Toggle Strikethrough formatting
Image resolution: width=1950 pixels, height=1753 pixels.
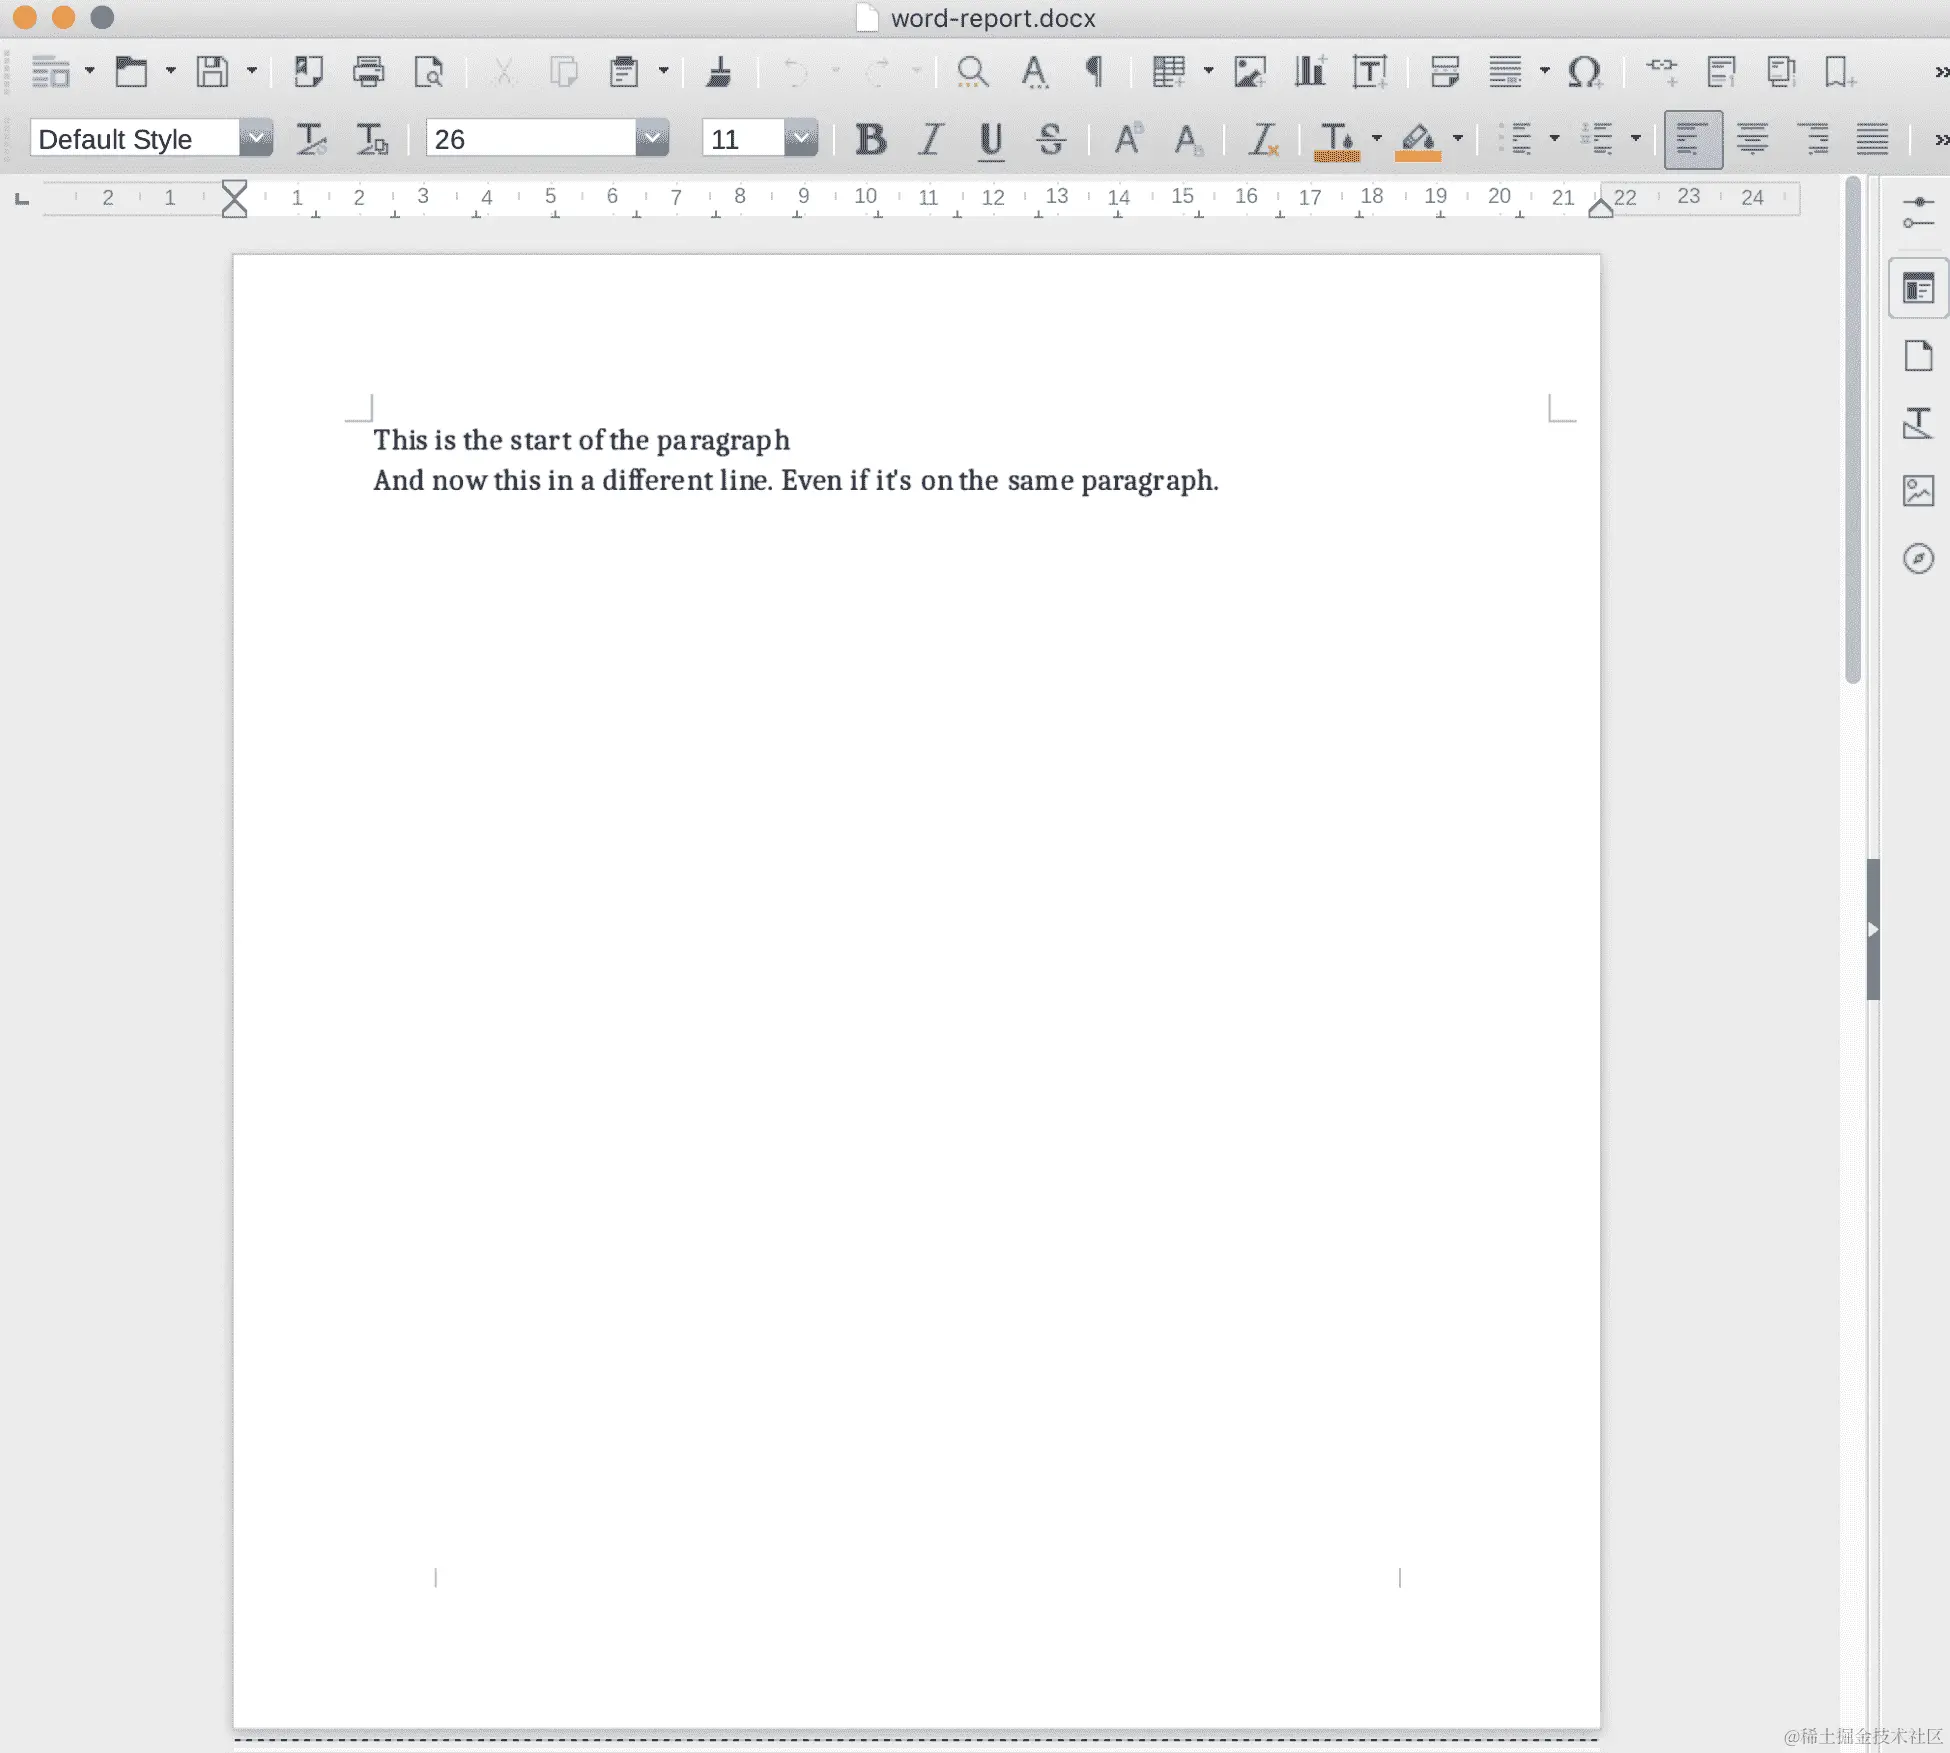1051,139
